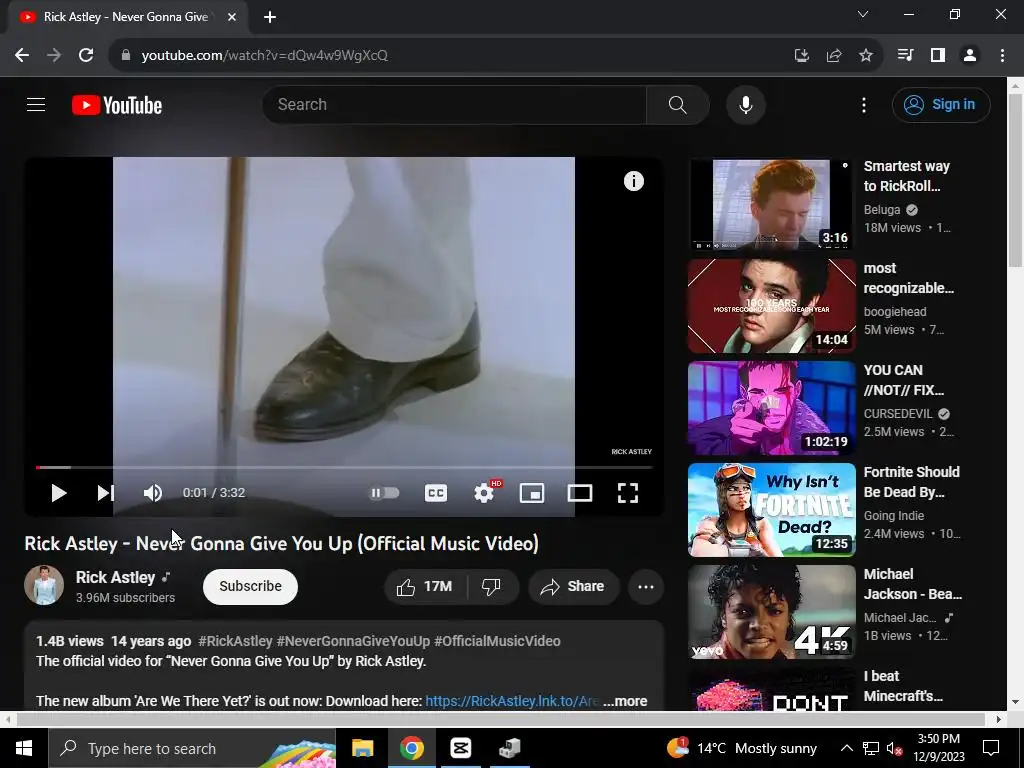
Task: Go back in browser history
Action: (x=22, y=56)
